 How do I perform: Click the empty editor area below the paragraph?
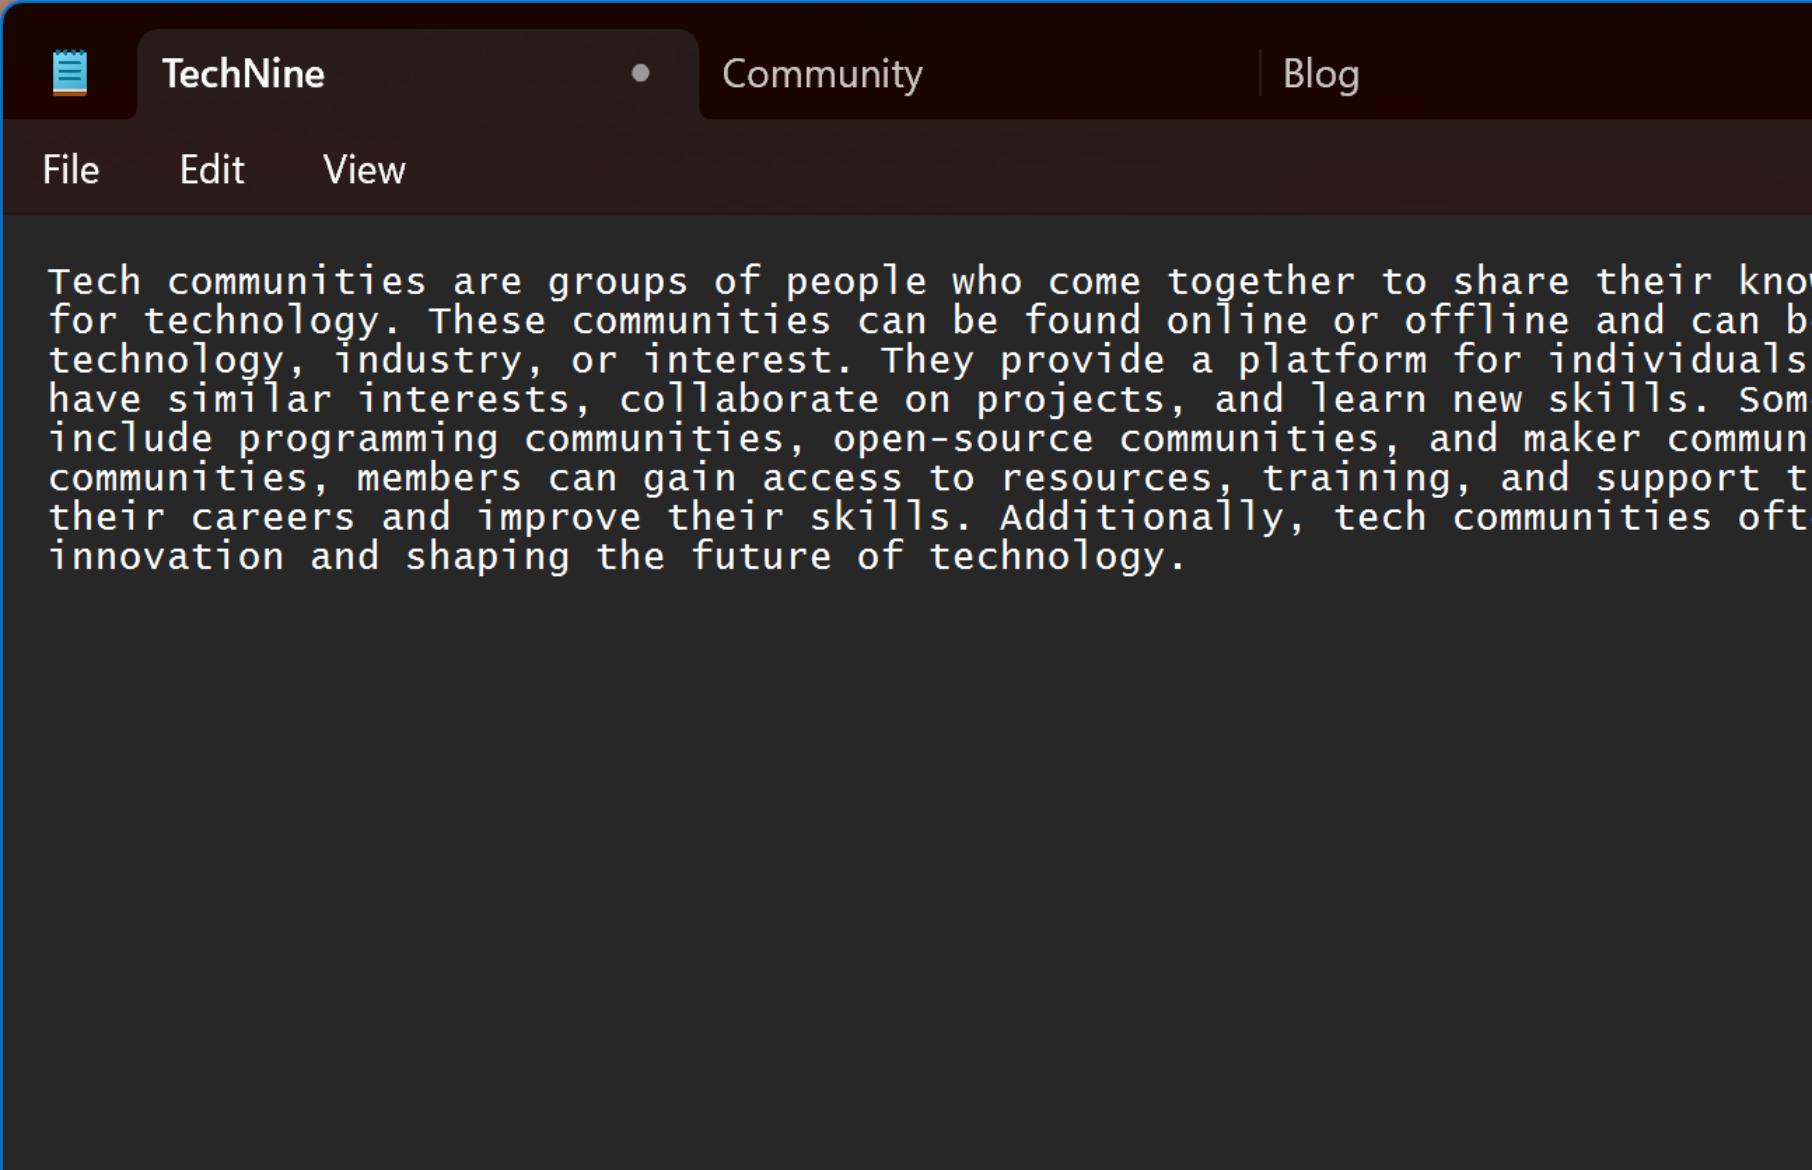click(900, 850)
